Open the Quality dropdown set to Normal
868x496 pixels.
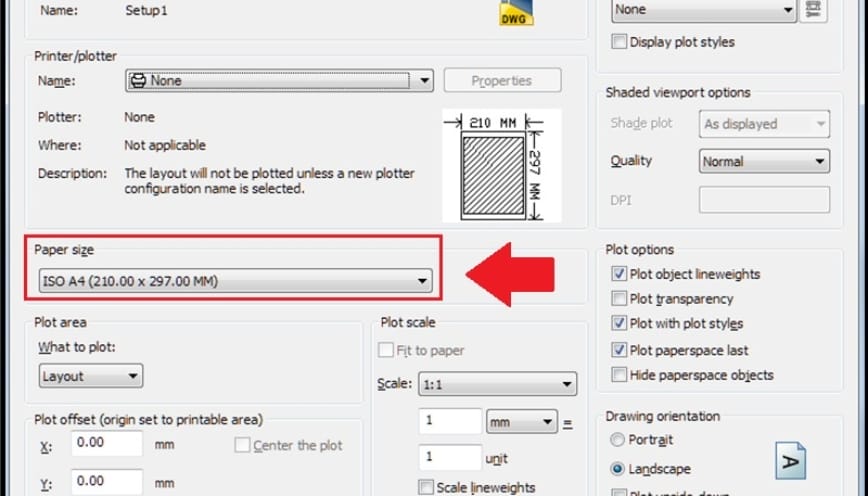pos(764,162)
